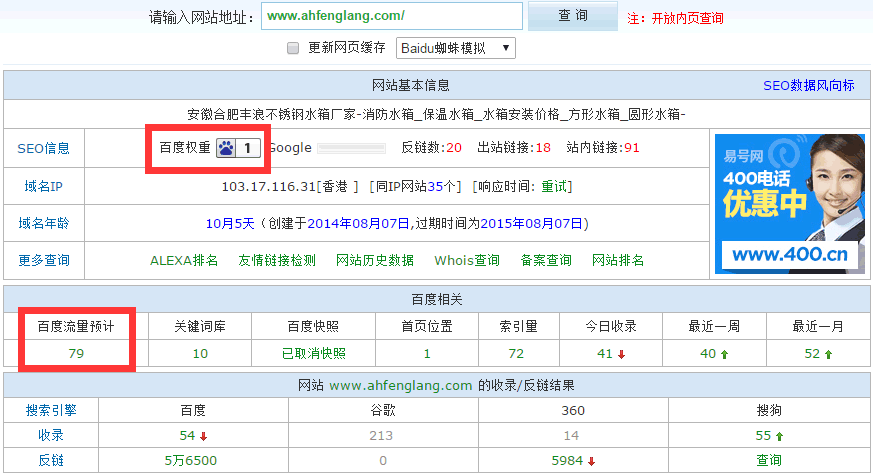Open the 网站排名 link

coord(617,260)
